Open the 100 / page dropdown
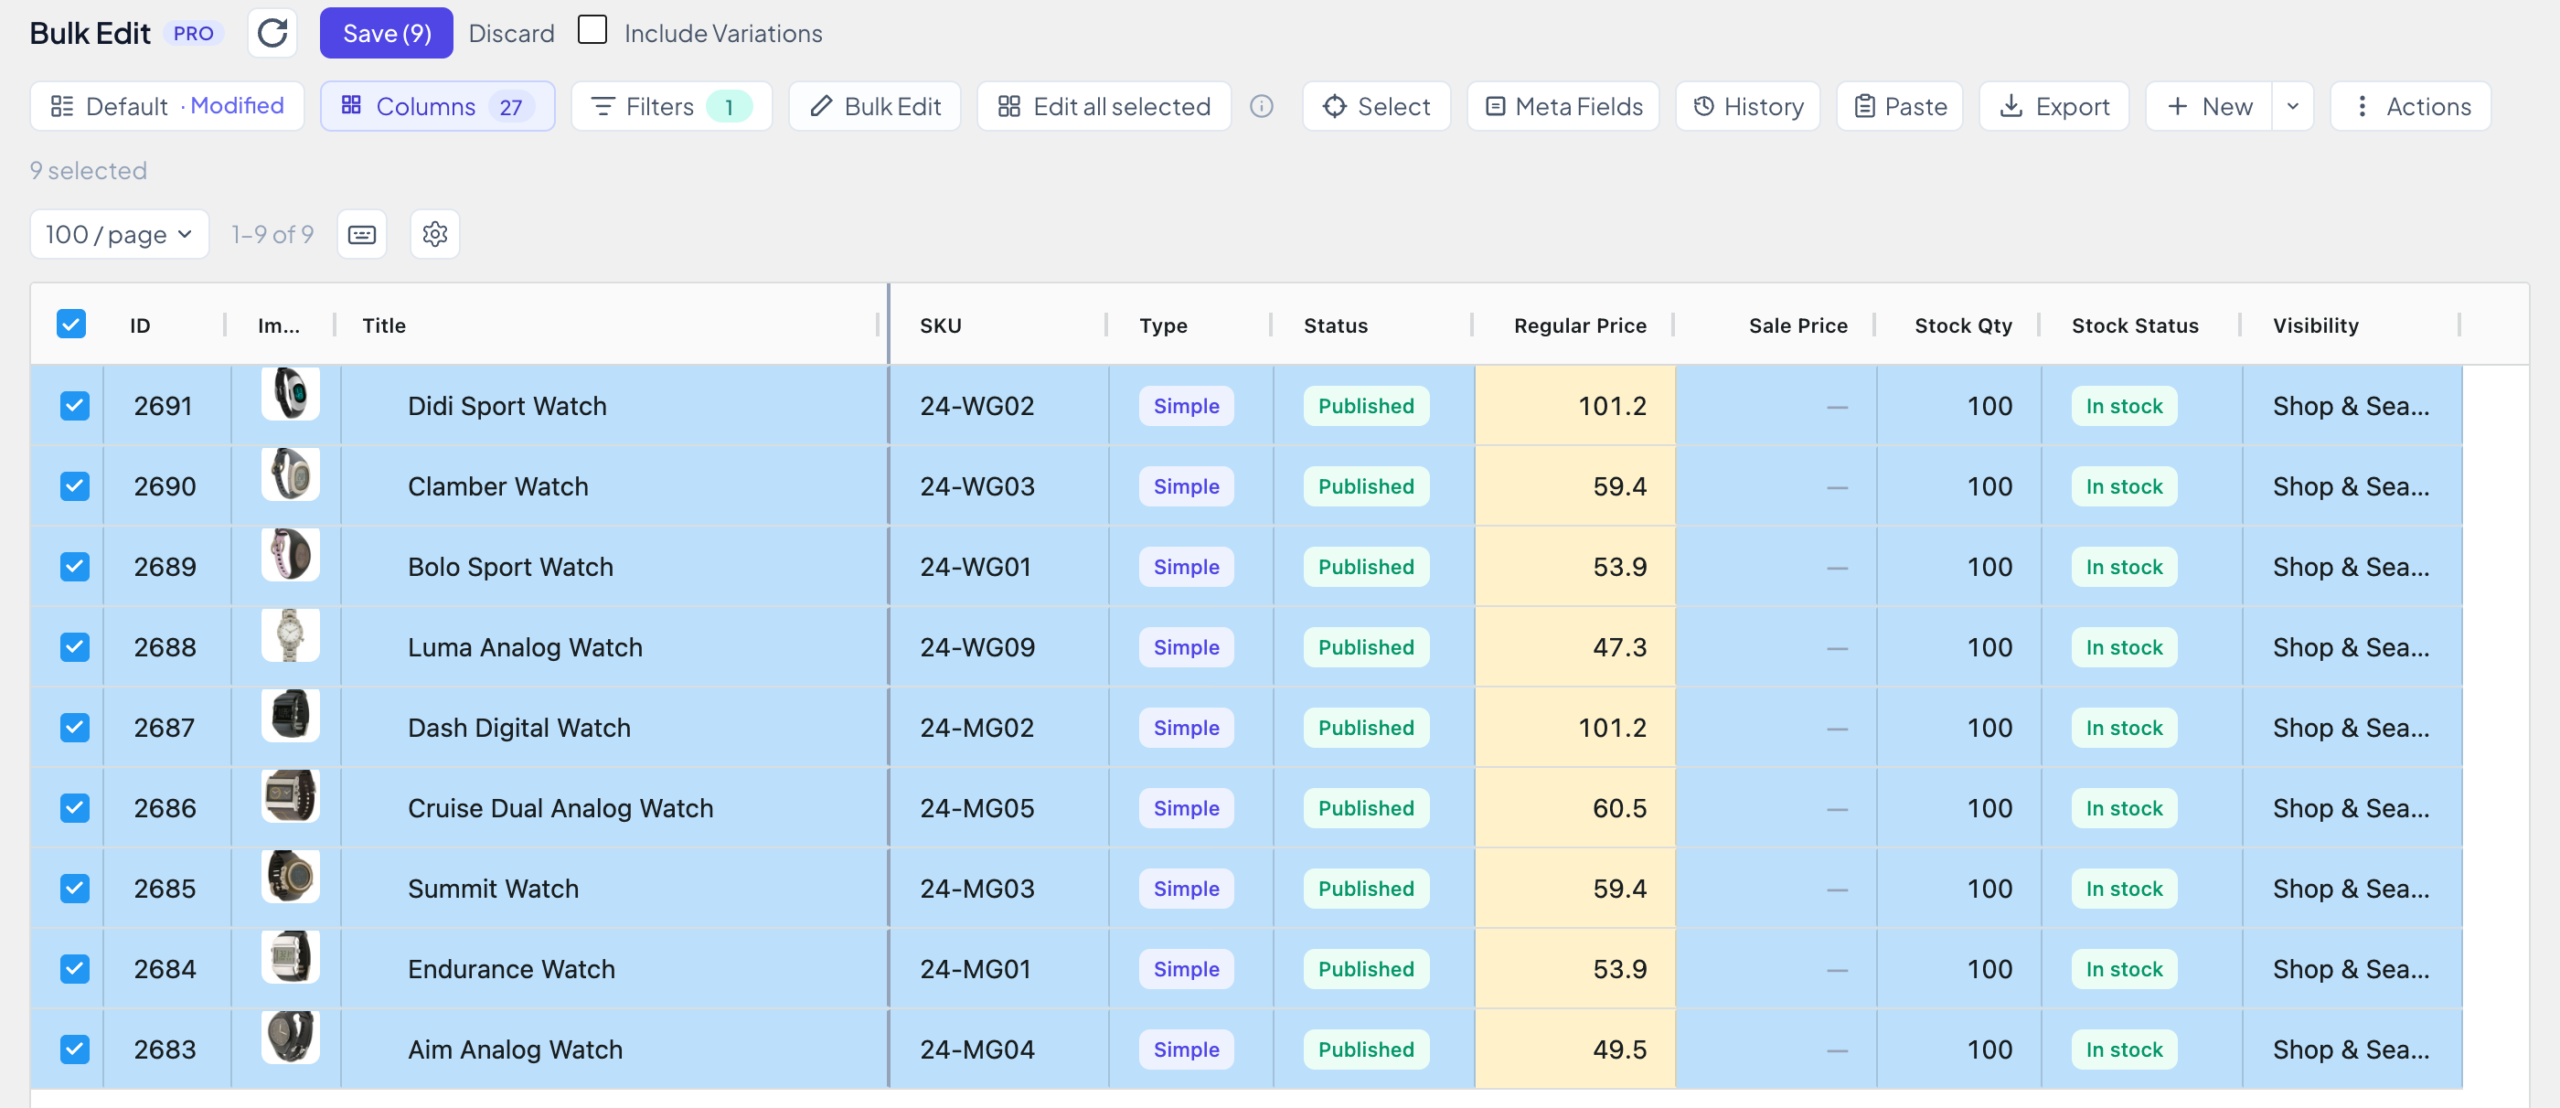Image resolution: width=2560 pixels, height=1108 pixels. (x=120, y=234)
